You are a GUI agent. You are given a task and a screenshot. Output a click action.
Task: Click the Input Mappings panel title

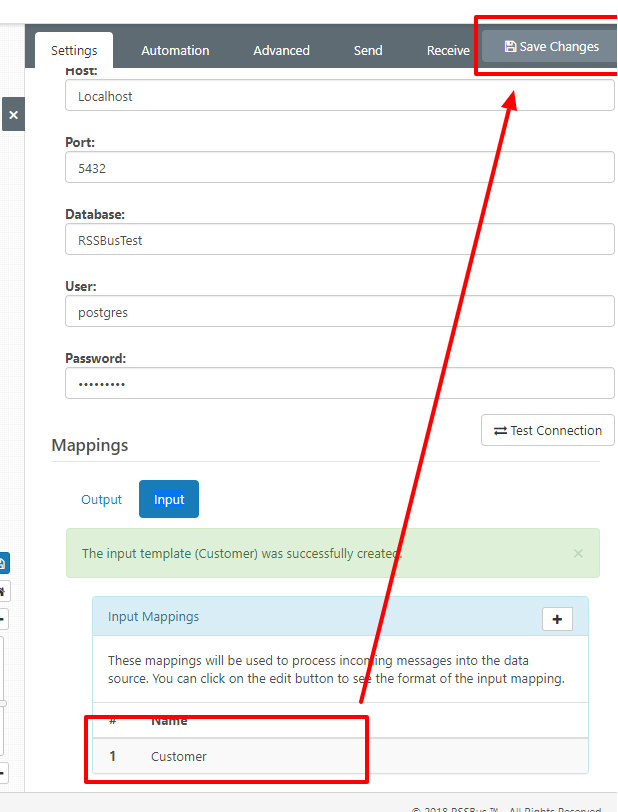tap(153, 617)
